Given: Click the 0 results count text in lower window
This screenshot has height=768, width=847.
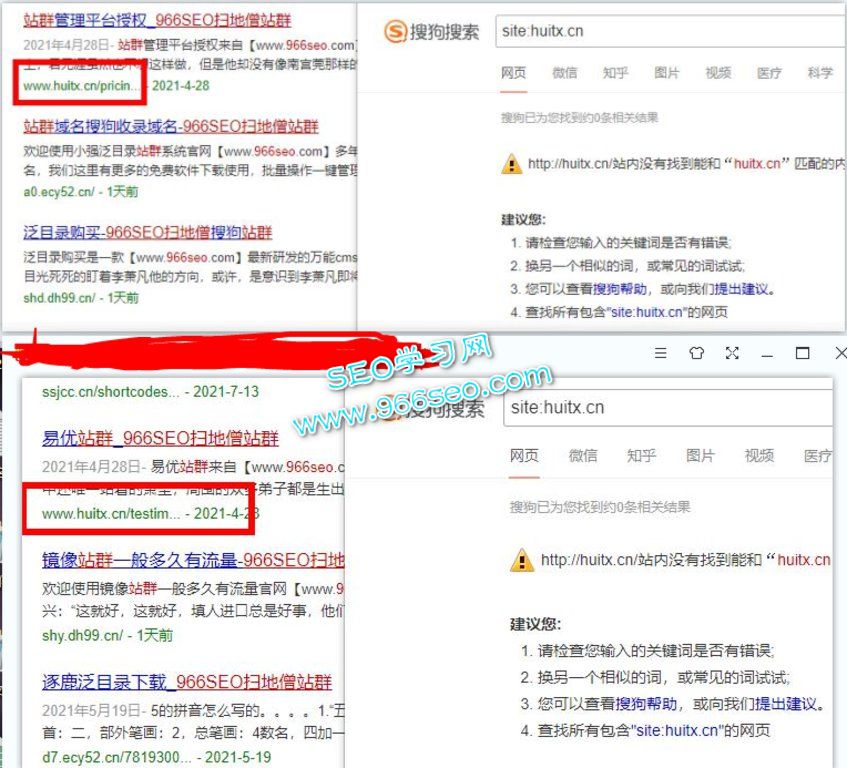Looking at the screenshot, I should point(600,507).
